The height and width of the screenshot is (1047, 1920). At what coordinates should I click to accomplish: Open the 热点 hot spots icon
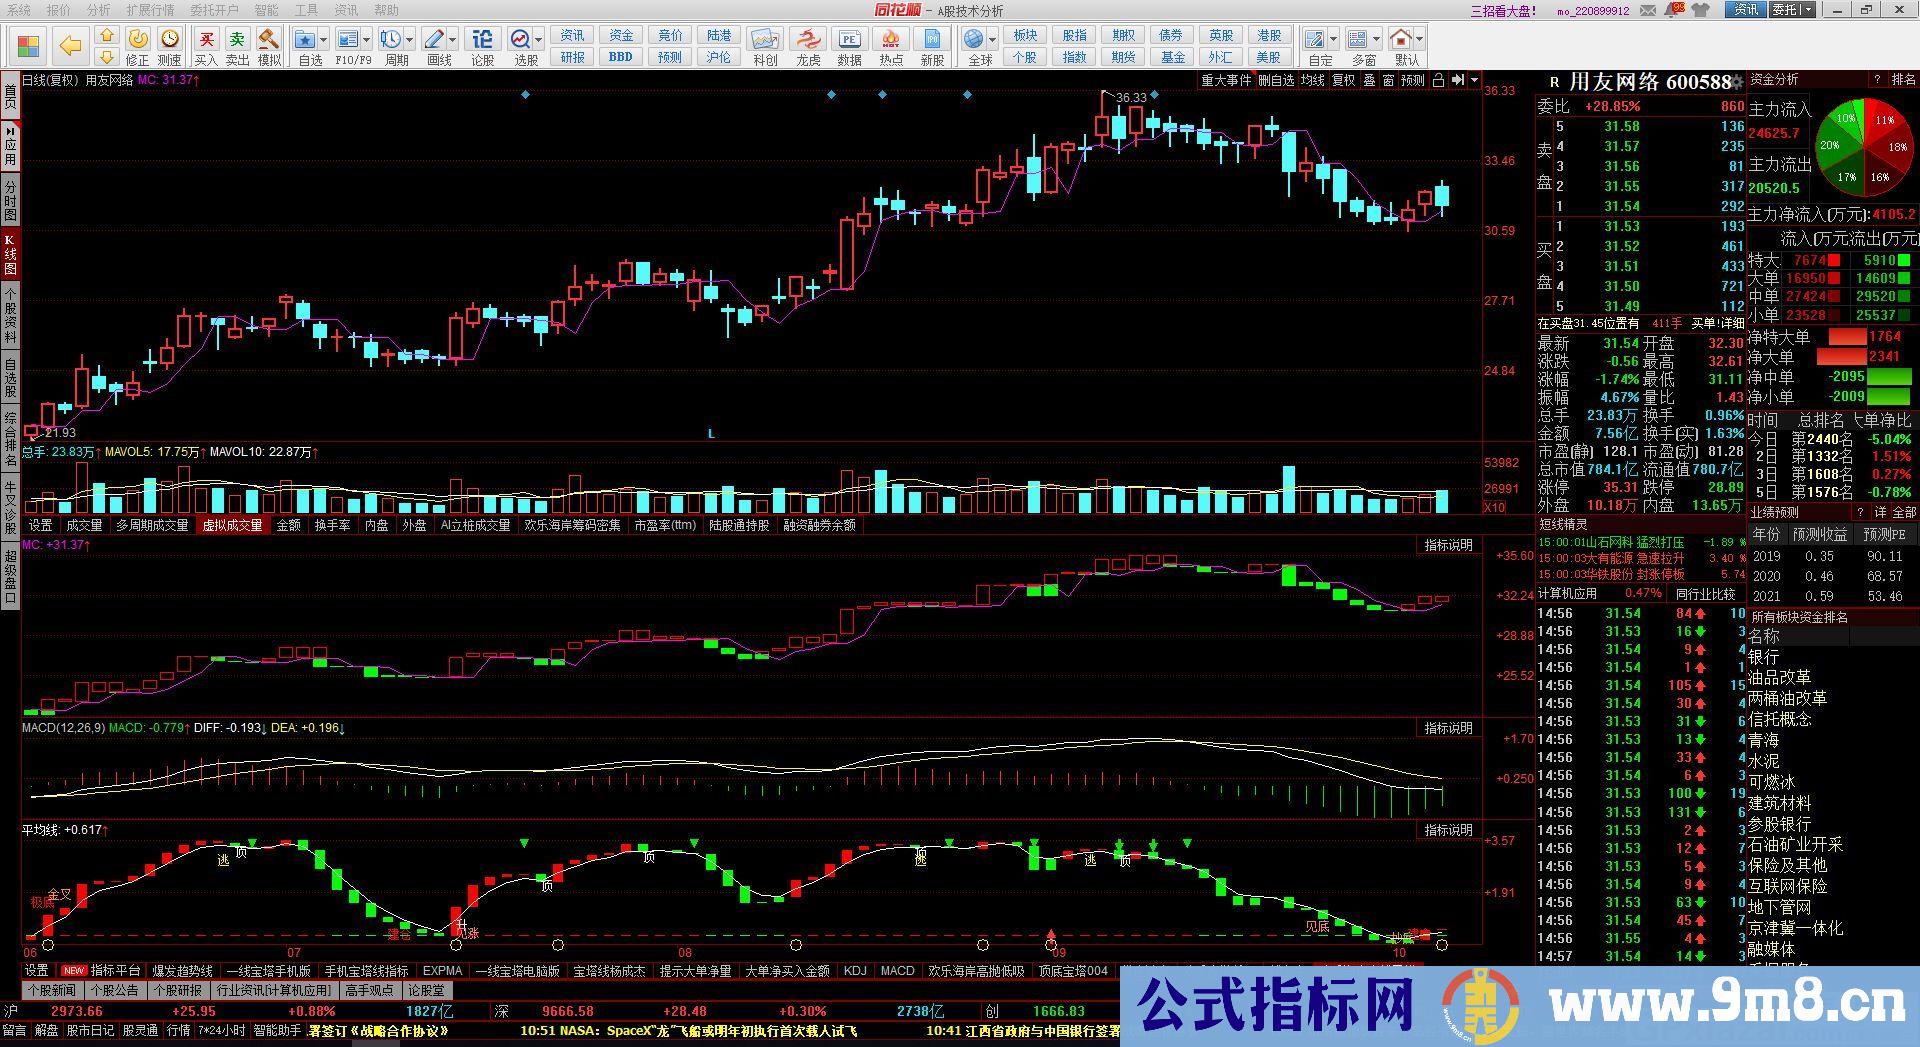pyautogui.click(x=890, y=47)
